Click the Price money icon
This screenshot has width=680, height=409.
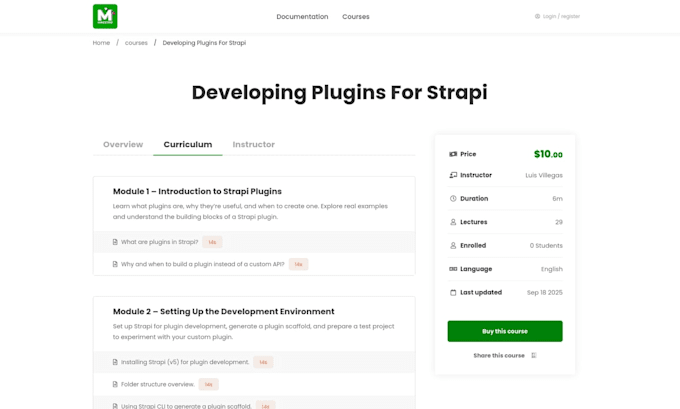click(453, 154)
